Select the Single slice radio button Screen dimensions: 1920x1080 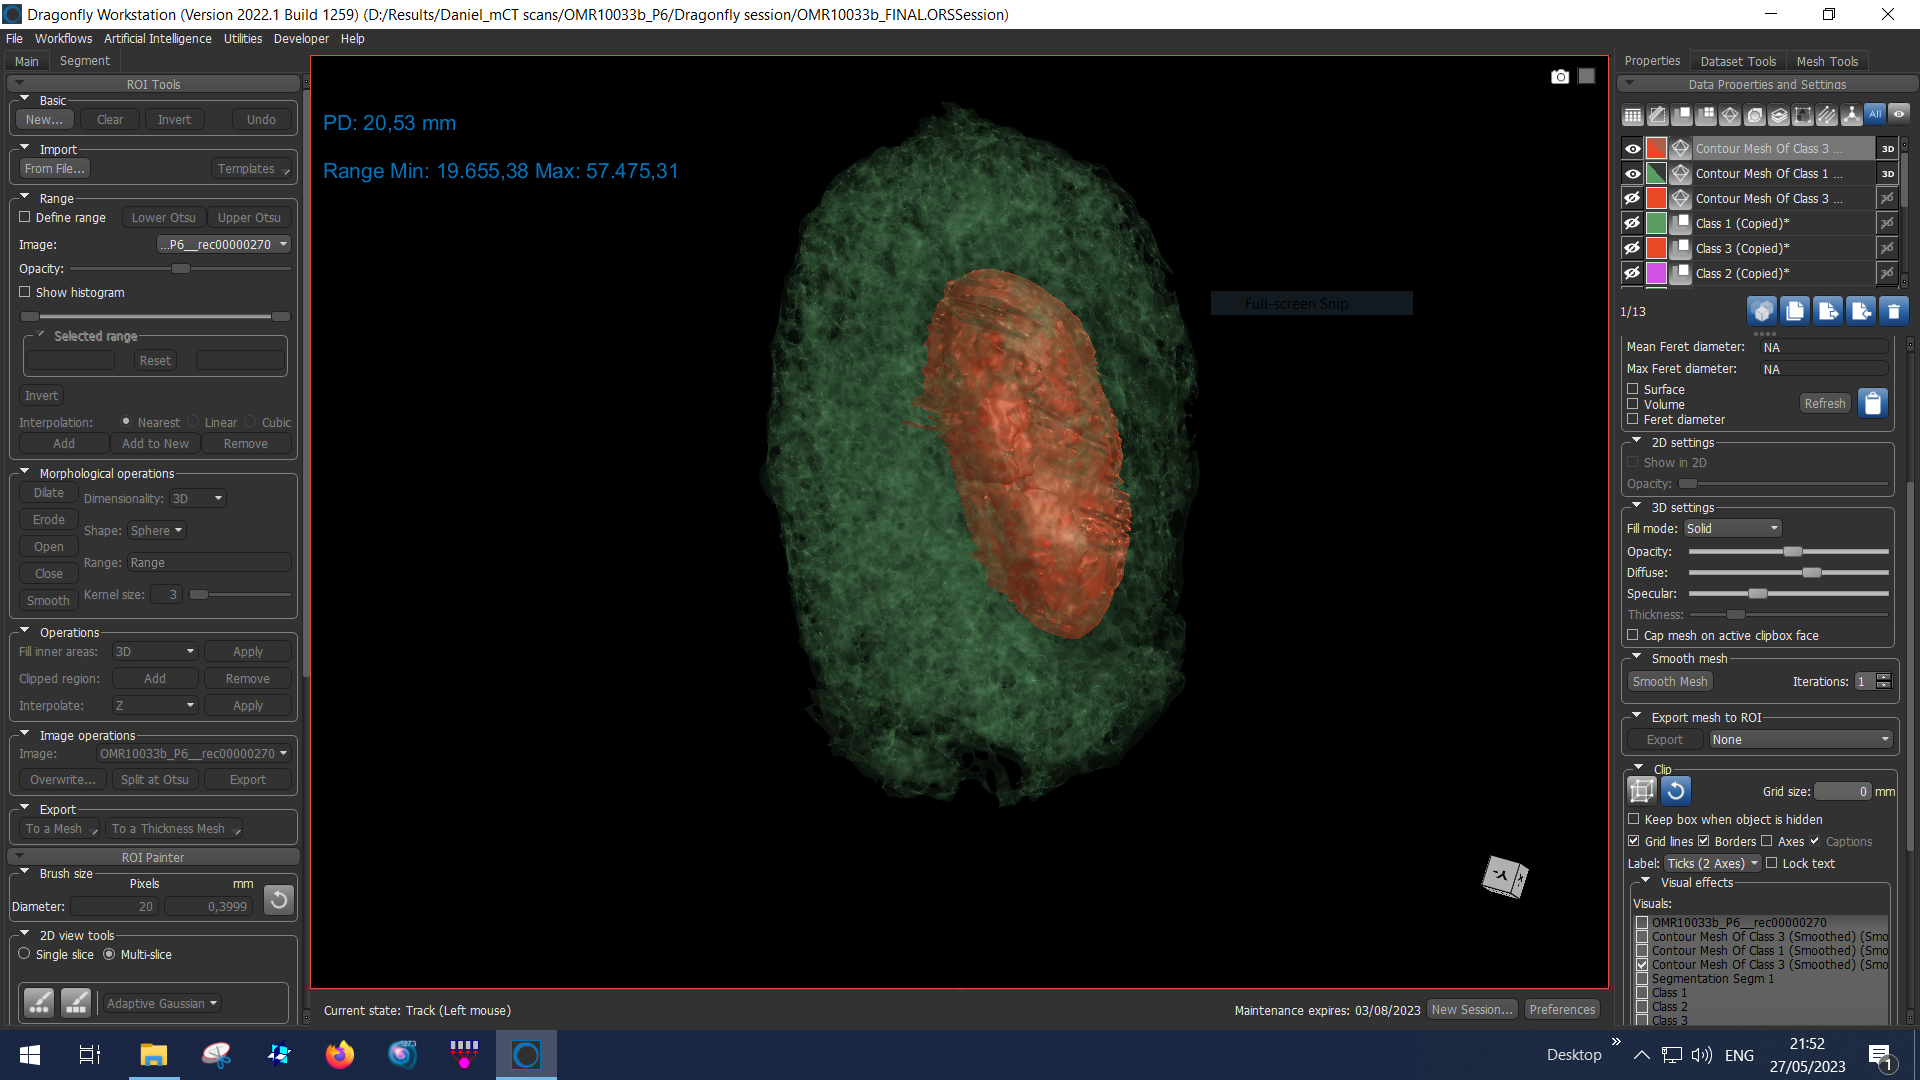pos(25,954)
